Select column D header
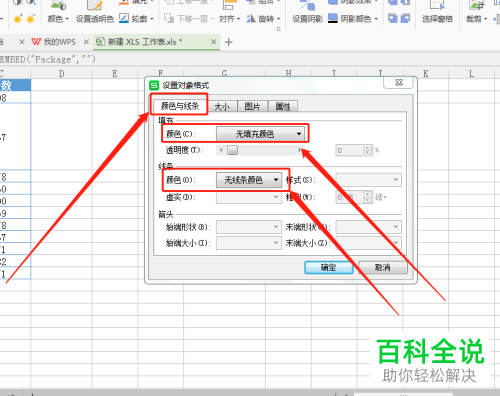500x396 pixels. coord(61,74)
